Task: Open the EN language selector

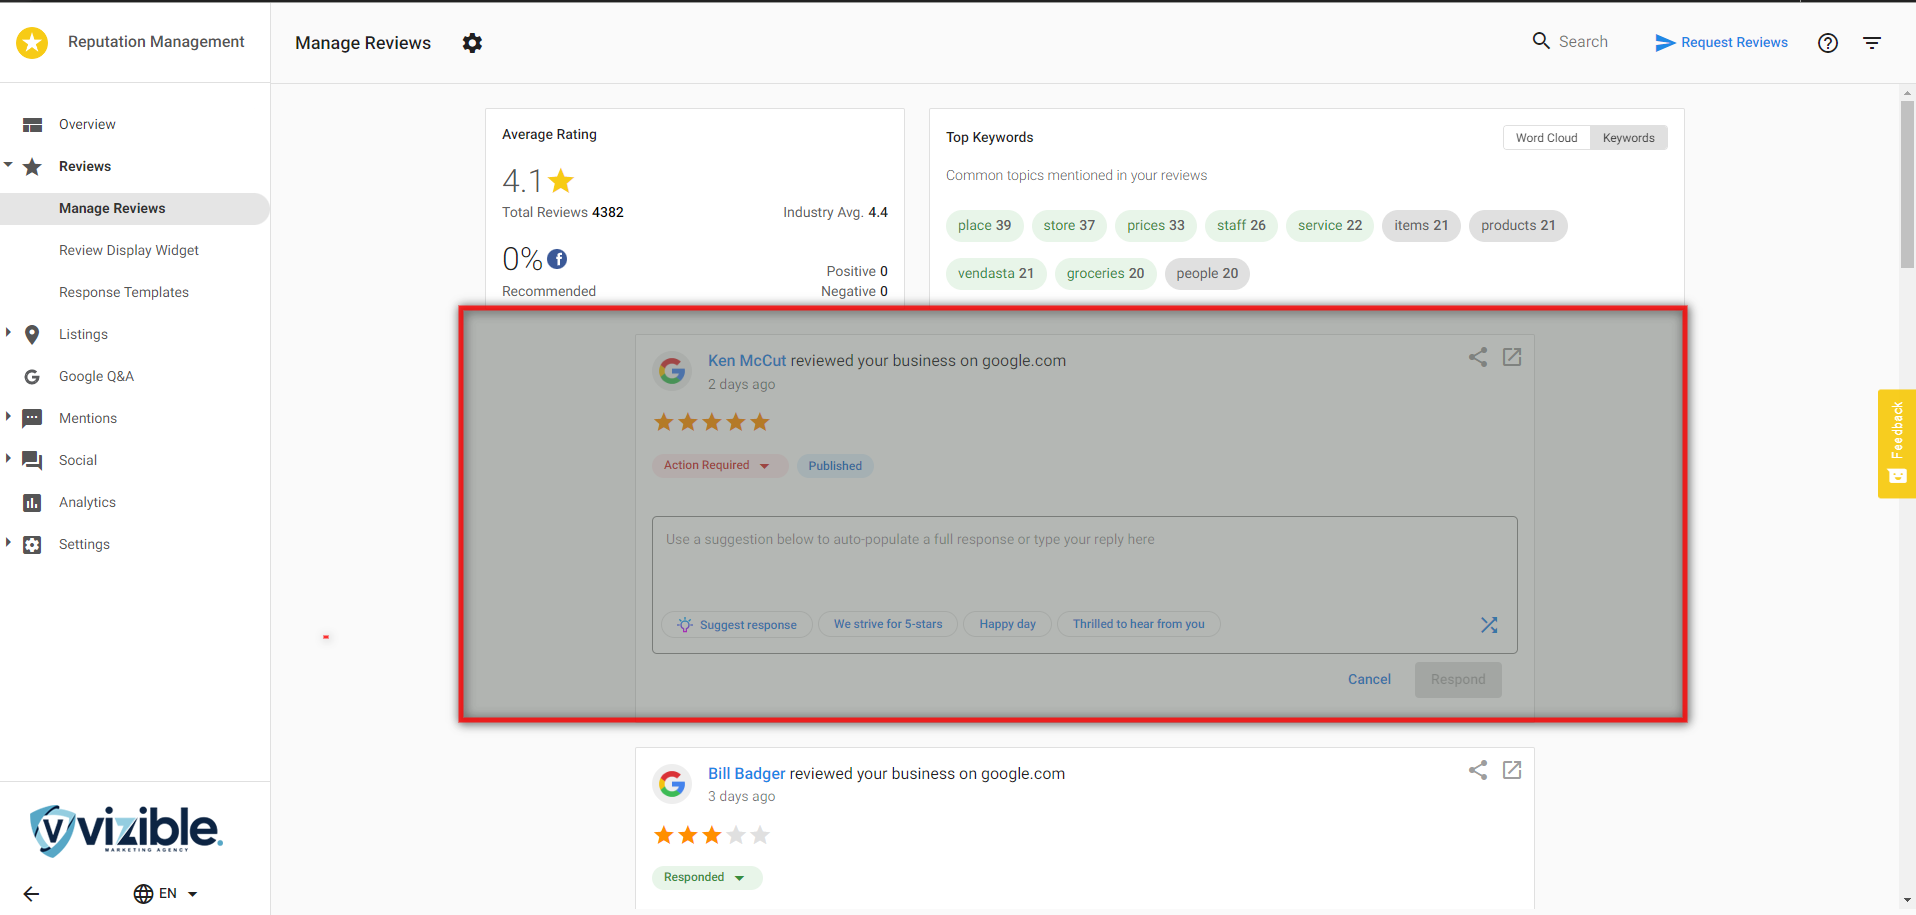Action: (x=166, y=893)
